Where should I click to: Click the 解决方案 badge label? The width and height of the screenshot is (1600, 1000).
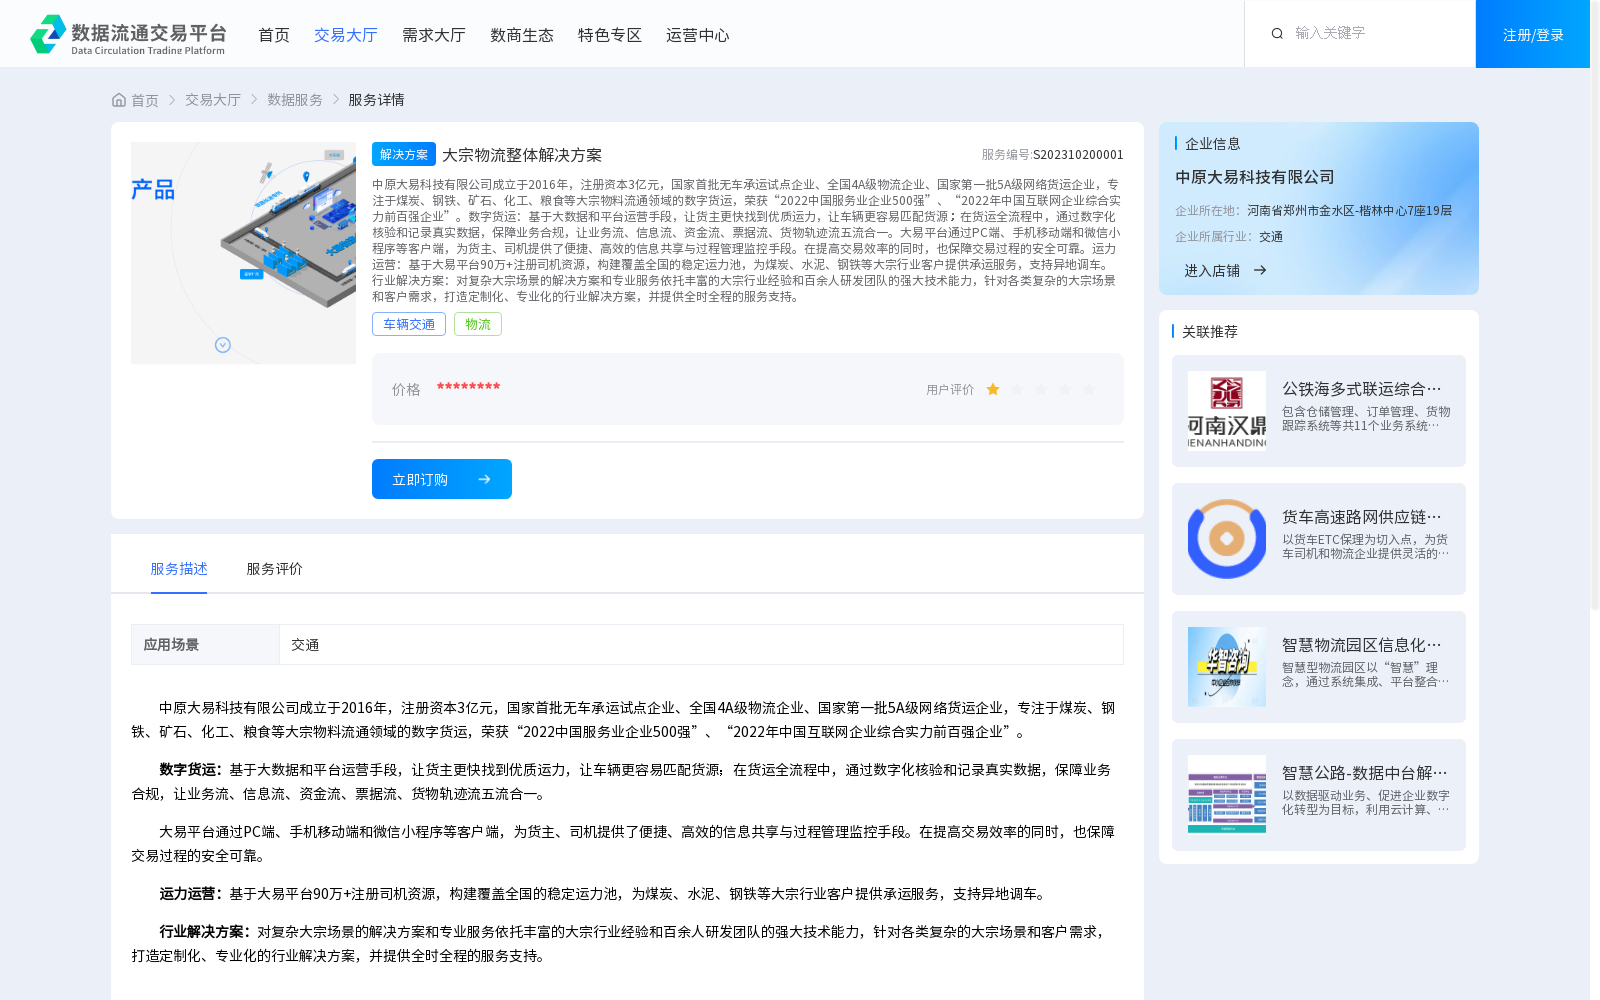coord(404,154)
